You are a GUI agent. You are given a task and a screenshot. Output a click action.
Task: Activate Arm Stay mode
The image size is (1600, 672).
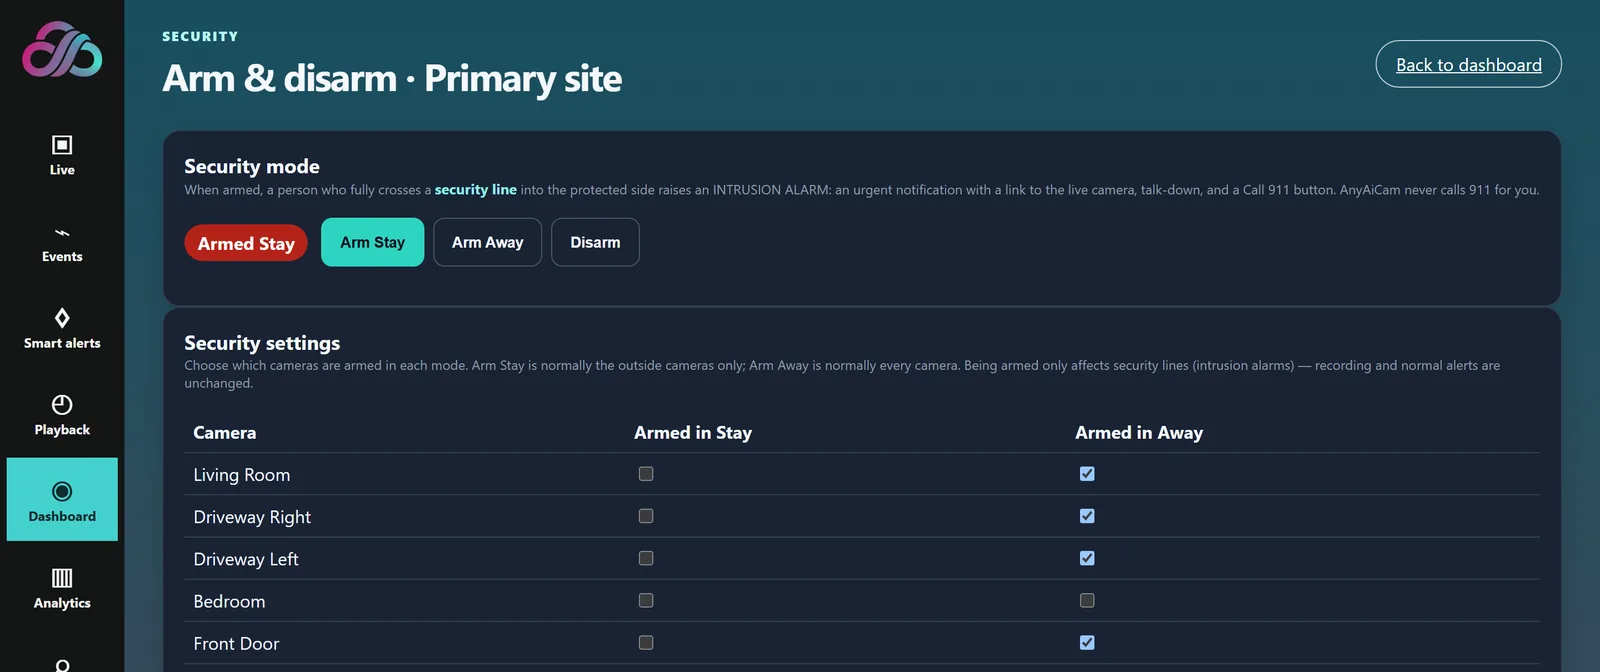pyautogui.click(x=372, y=242)
